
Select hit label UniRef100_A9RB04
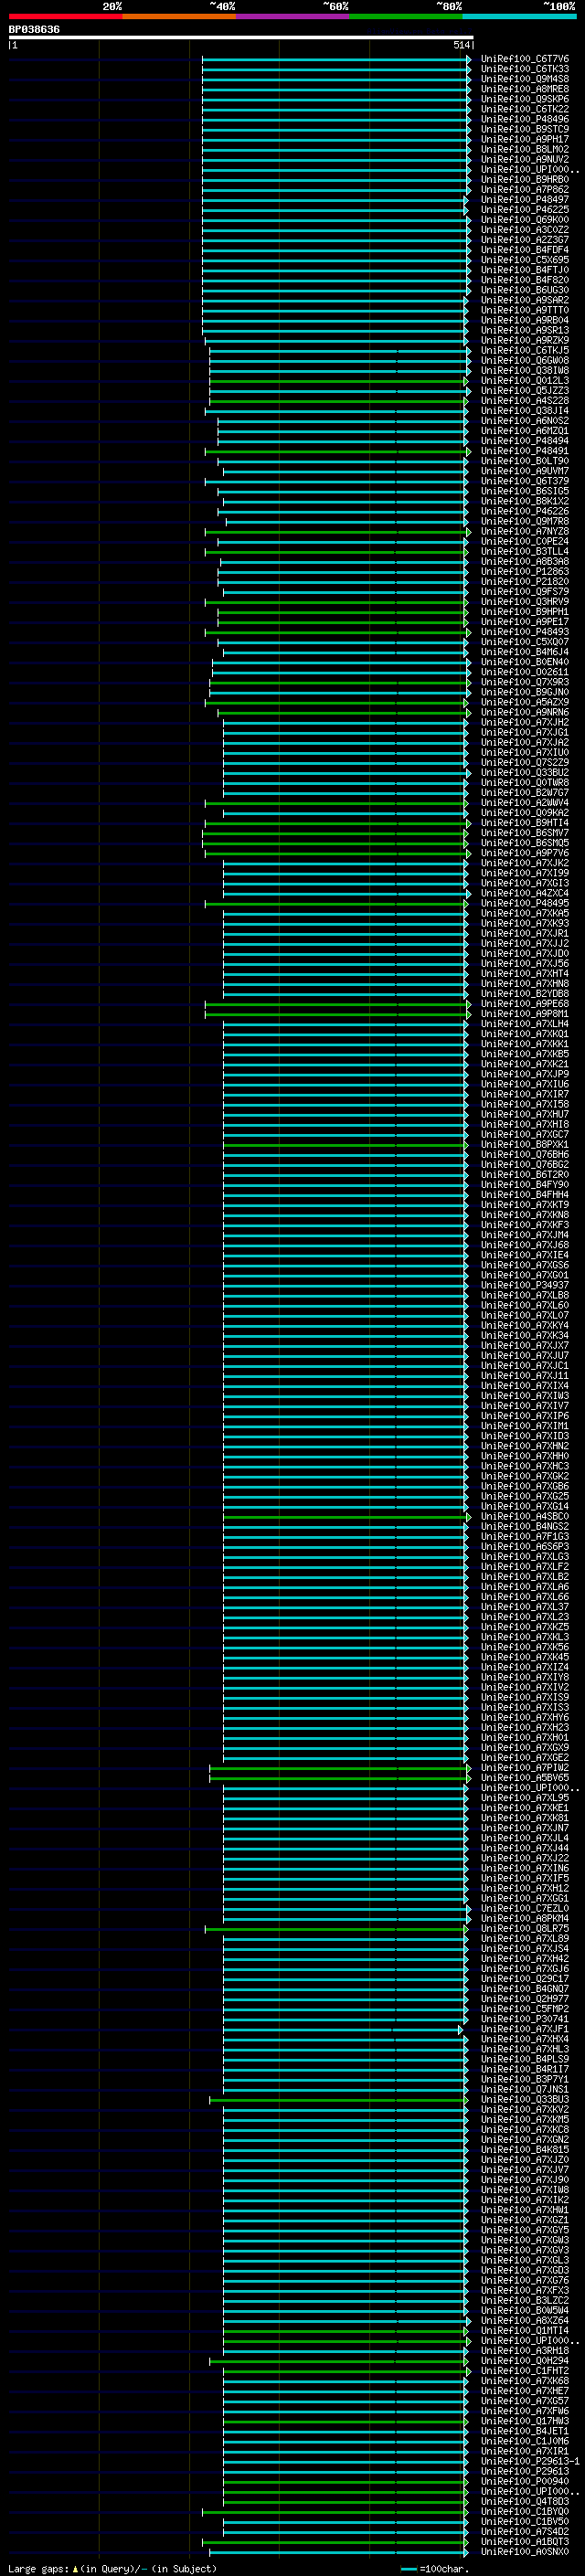[525, 321]
